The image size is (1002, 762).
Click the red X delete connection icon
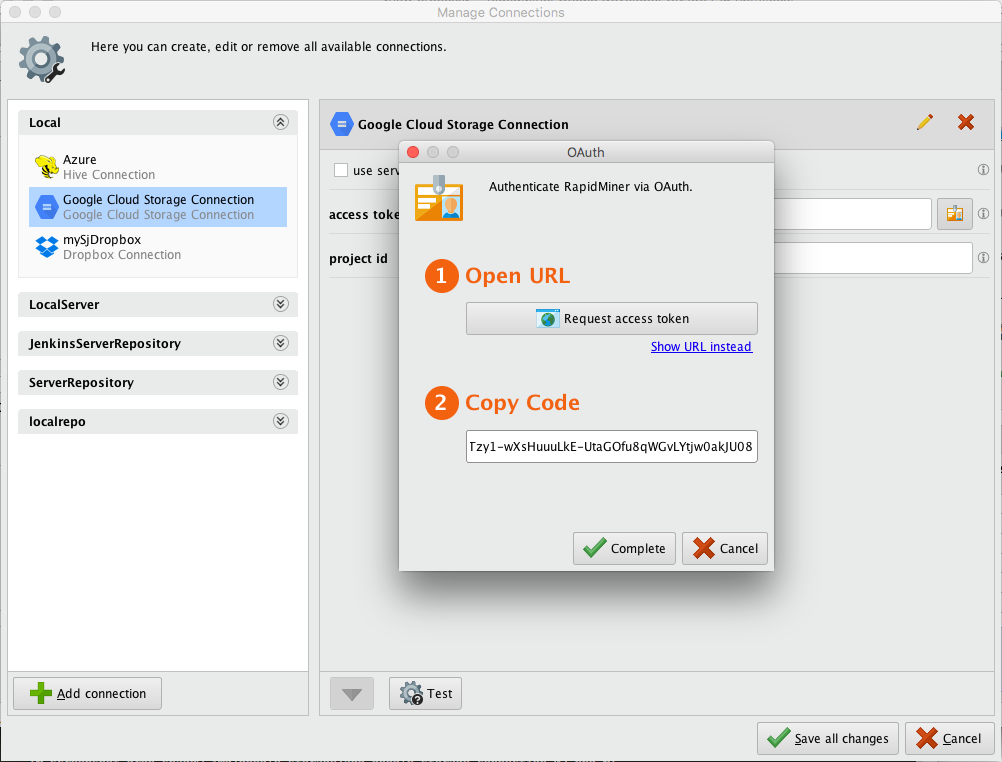click(966, 122)
